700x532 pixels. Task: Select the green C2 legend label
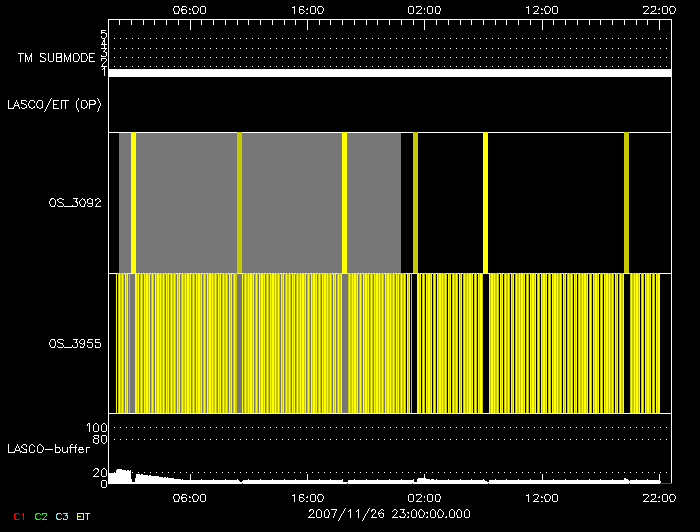tap(41, 516)
